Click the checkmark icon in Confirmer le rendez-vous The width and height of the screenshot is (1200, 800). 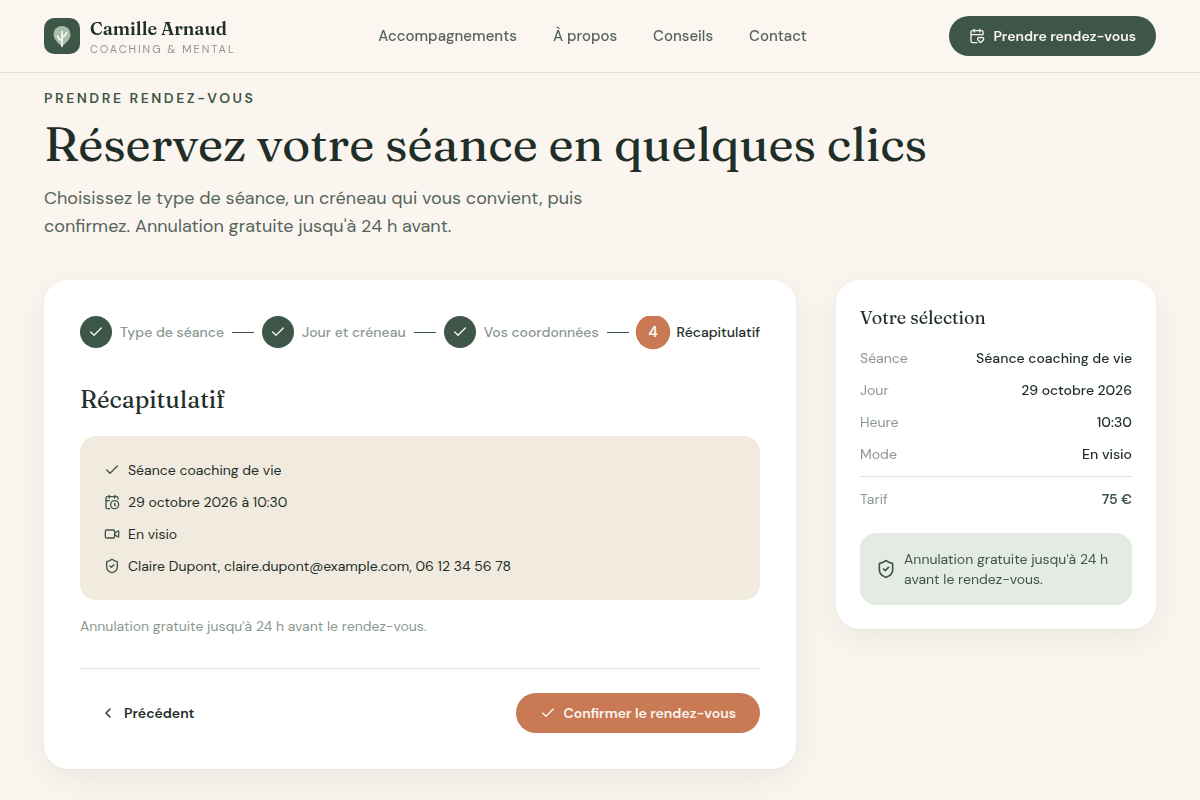[548, 713]
